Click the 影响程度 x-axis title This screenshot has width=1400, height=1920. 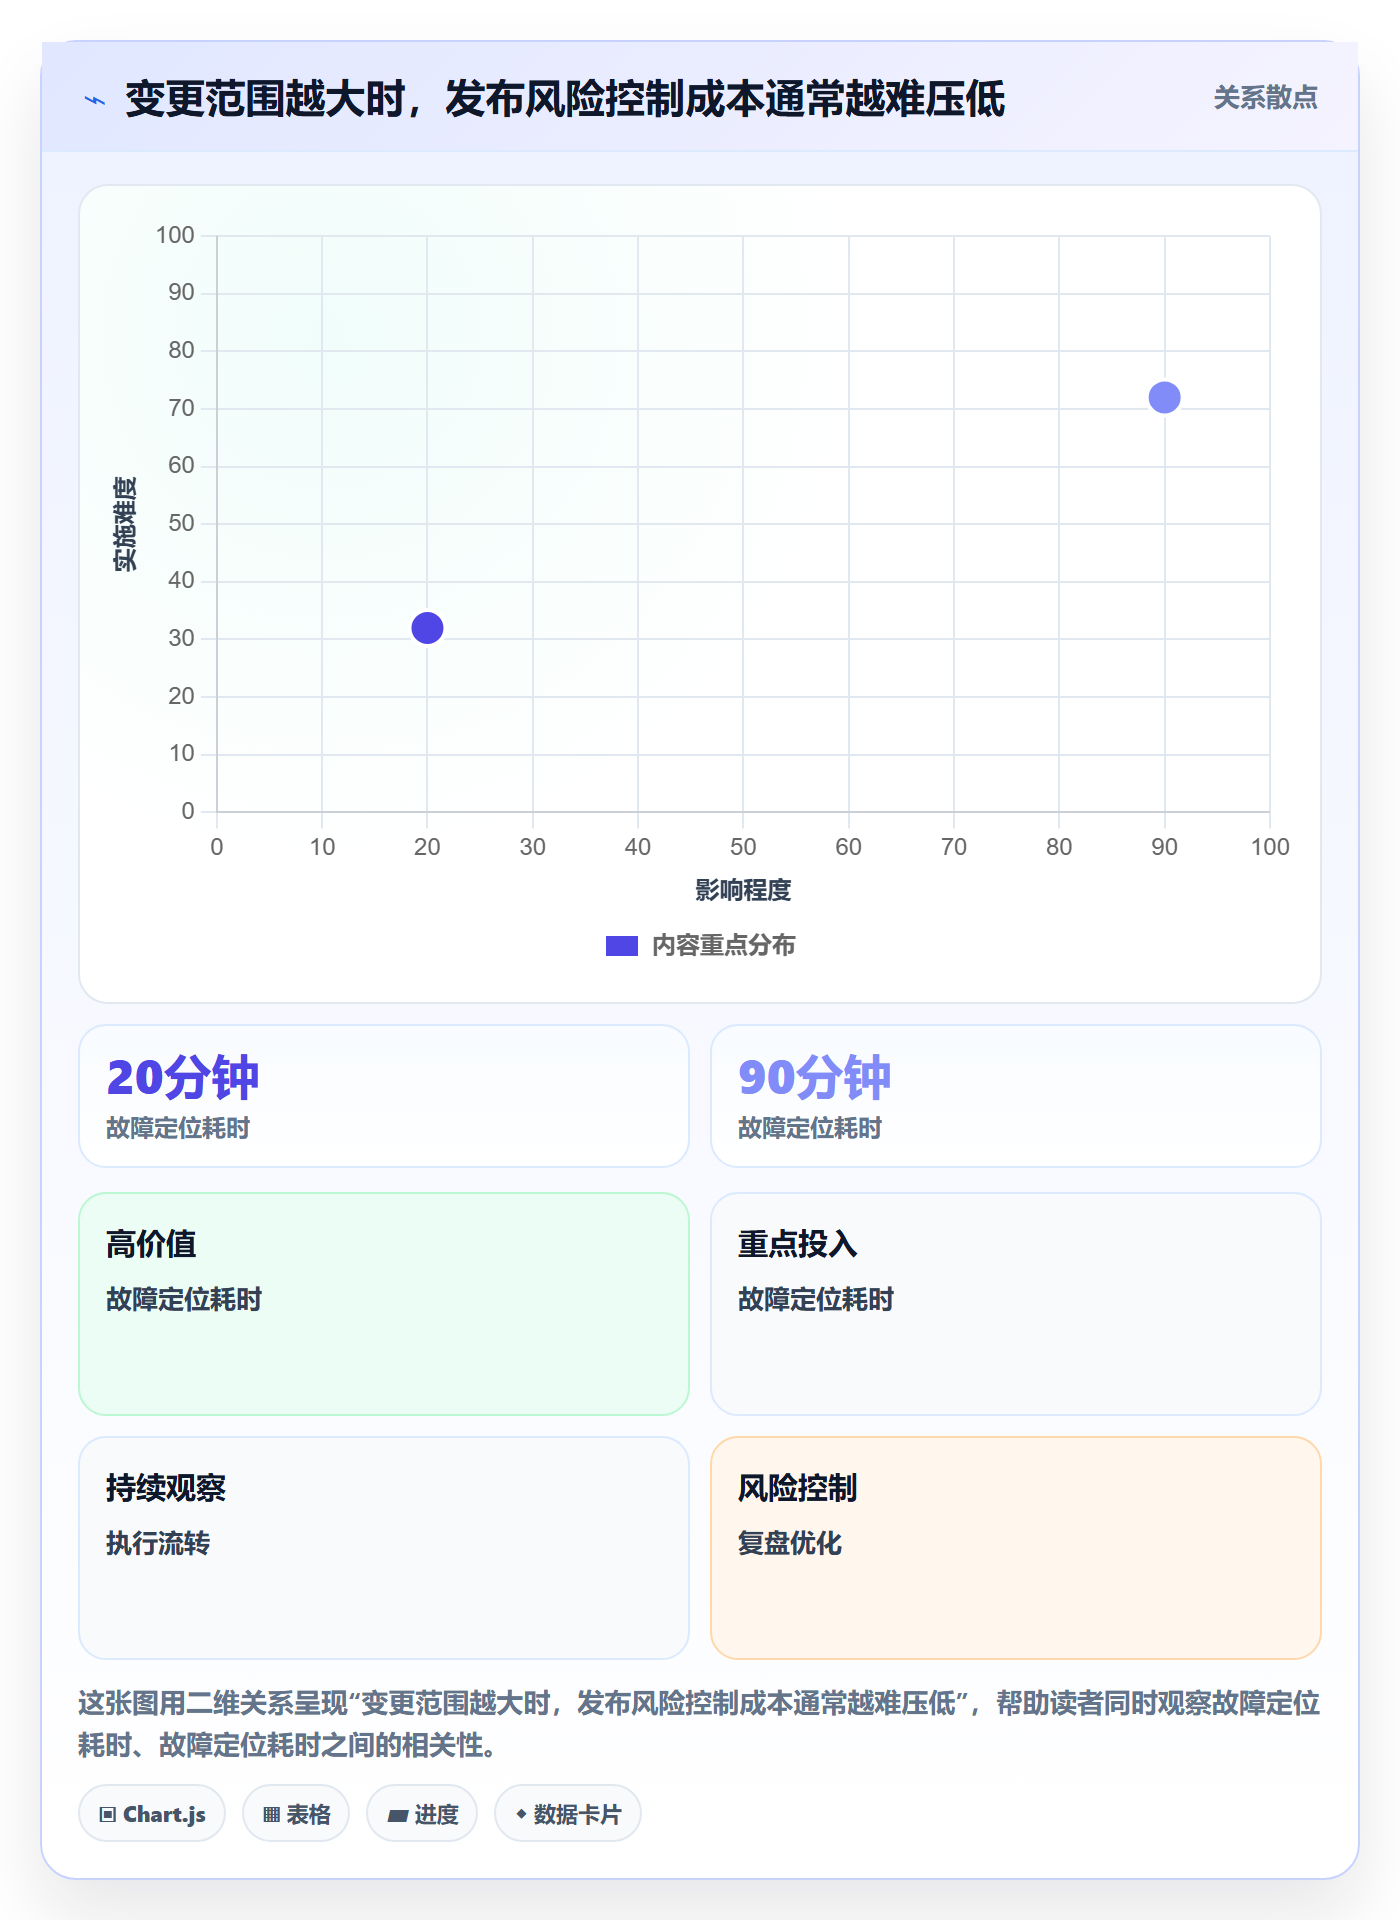click(x=743, y=890)
